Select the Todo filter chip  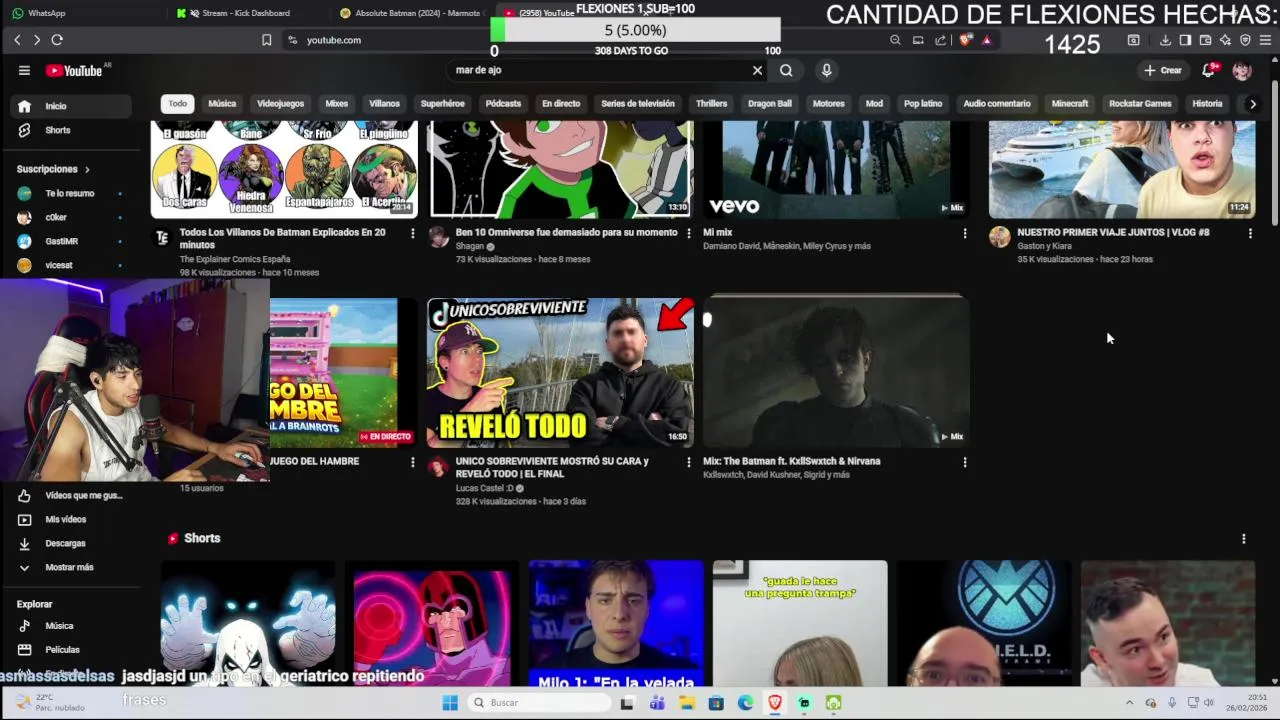coord(177,104)
